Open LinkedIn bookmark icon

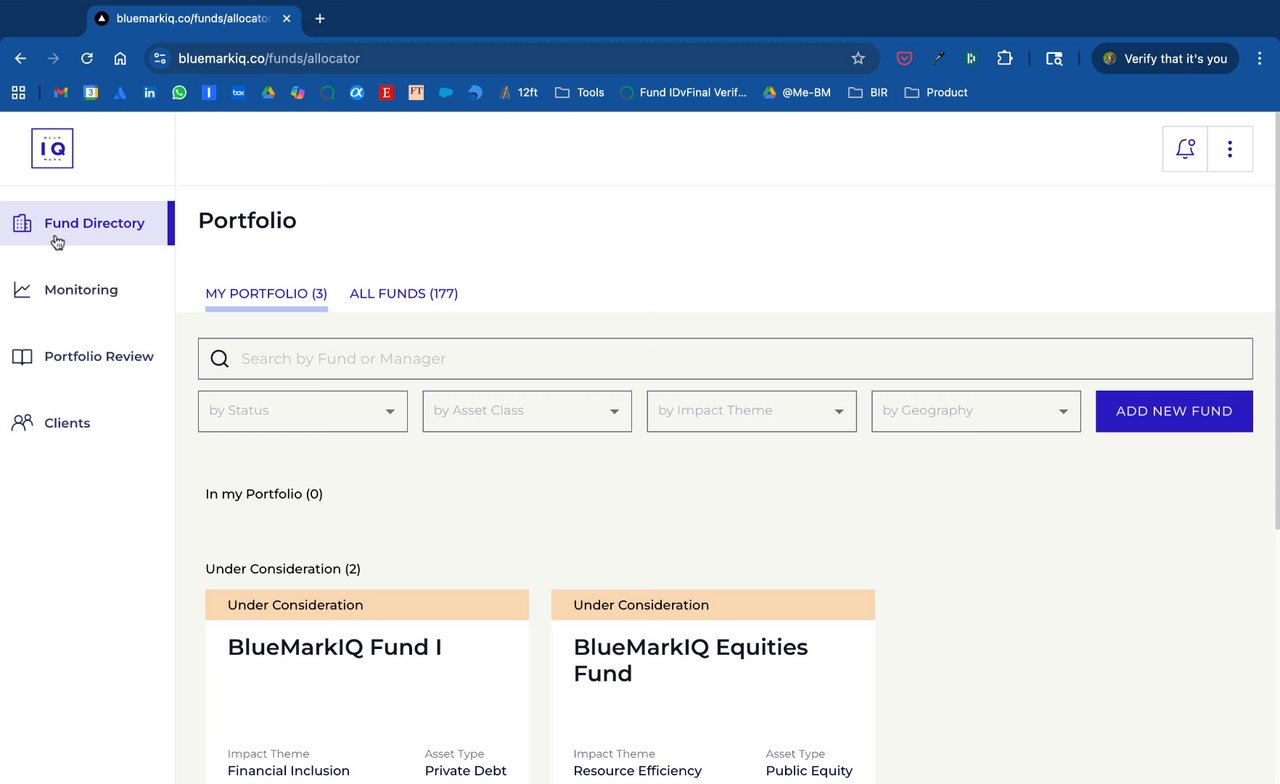click(x=150, y=92)
